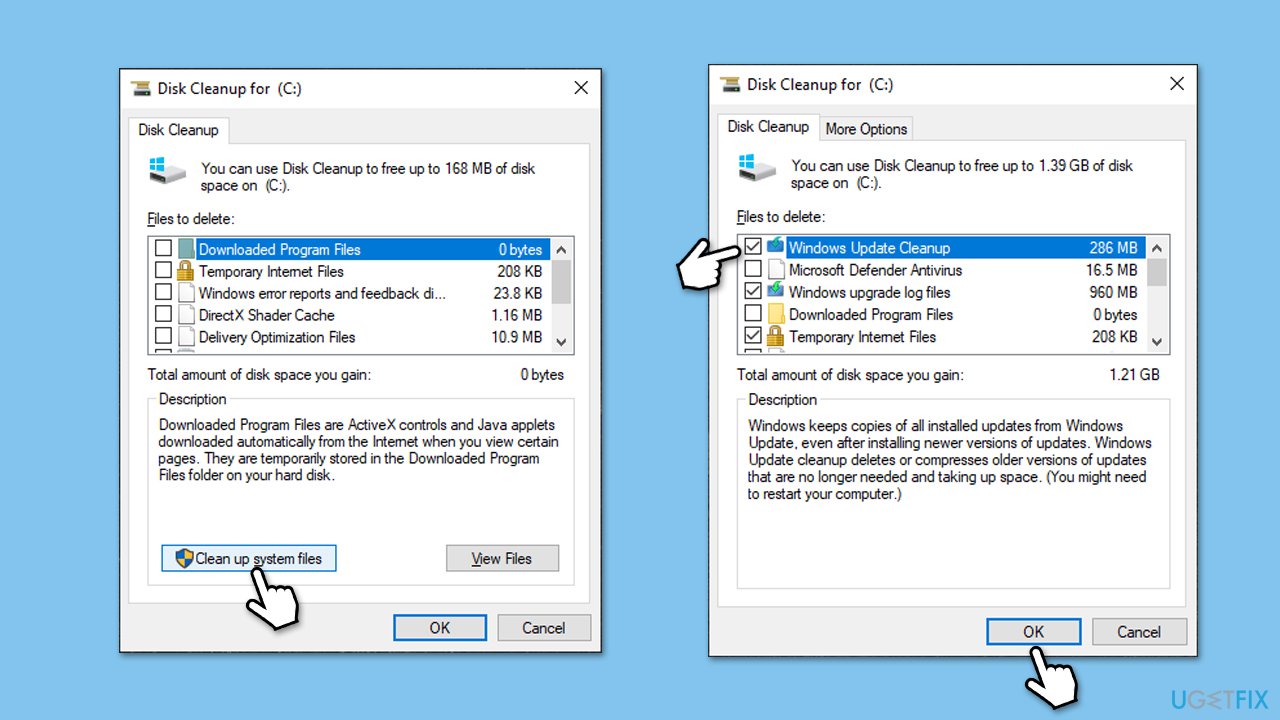
Task: Click Cancel in right Disk Cleanup window
Action: (1139, 632)
